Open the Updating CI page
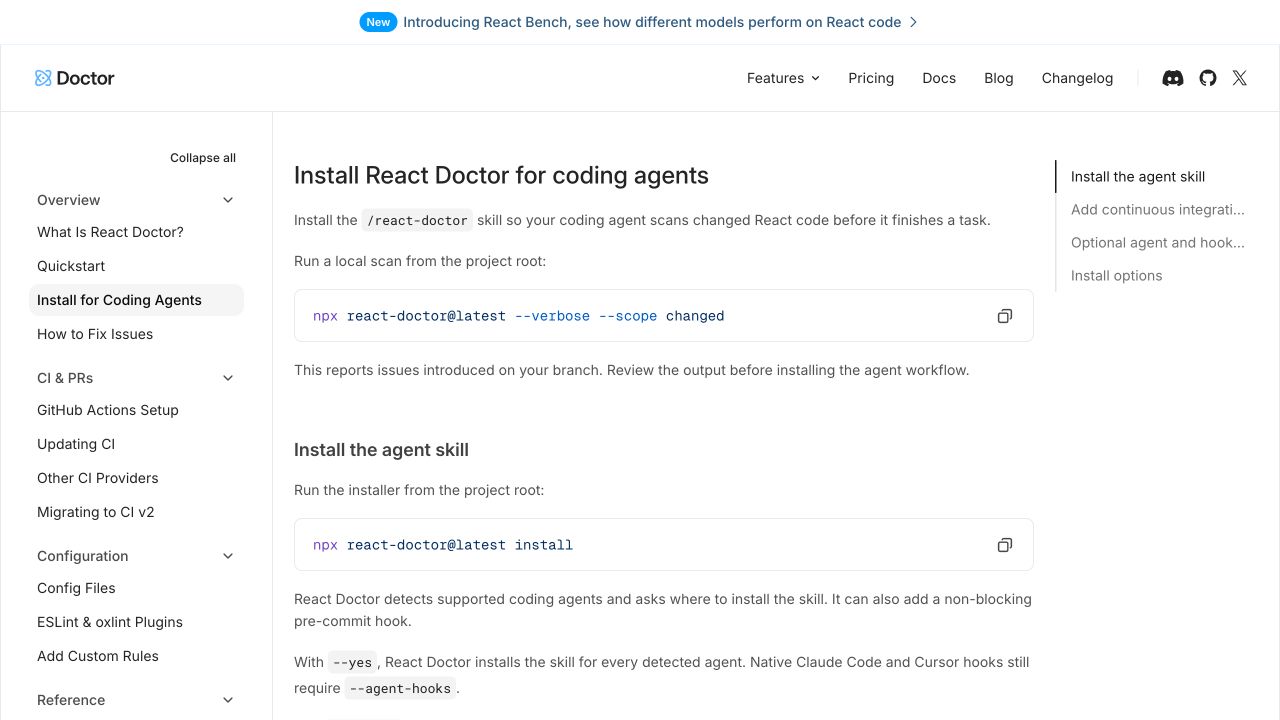 (136, 444)
